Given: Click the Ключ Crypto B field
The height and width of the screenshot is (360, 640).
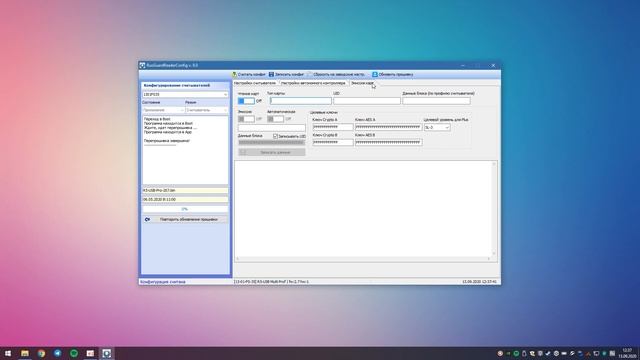Looking at the screenshot, I should click(333, 142).
